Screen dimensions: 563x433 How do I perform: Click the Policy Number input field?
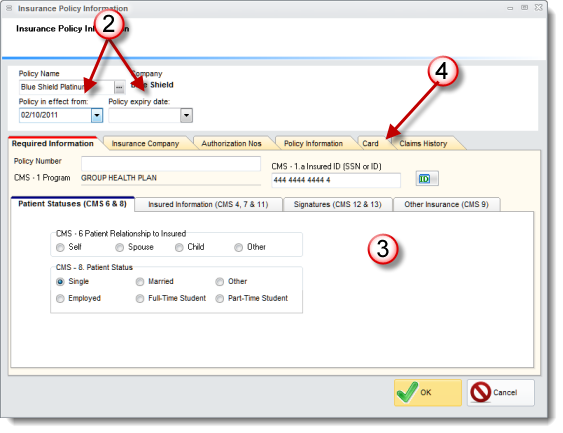[x=171, y=163]
